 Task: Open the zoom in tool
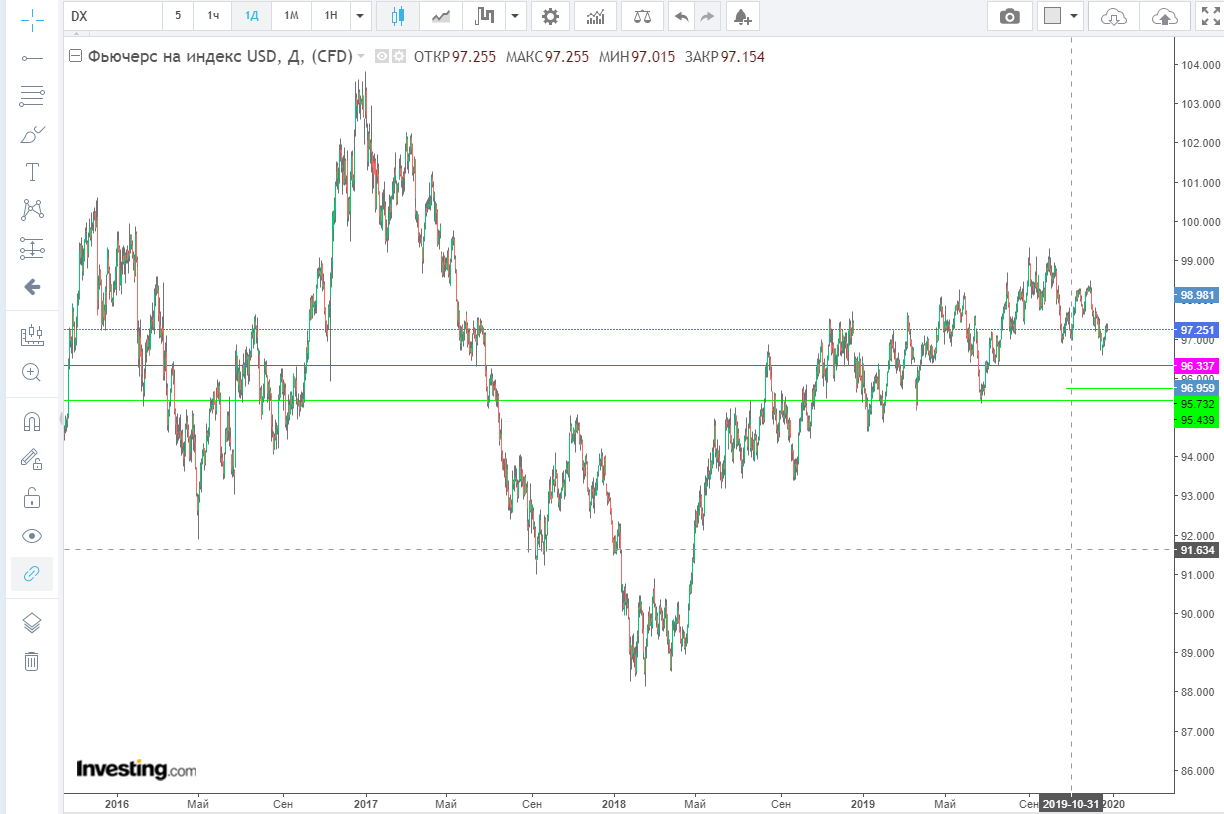coord(32,372)
